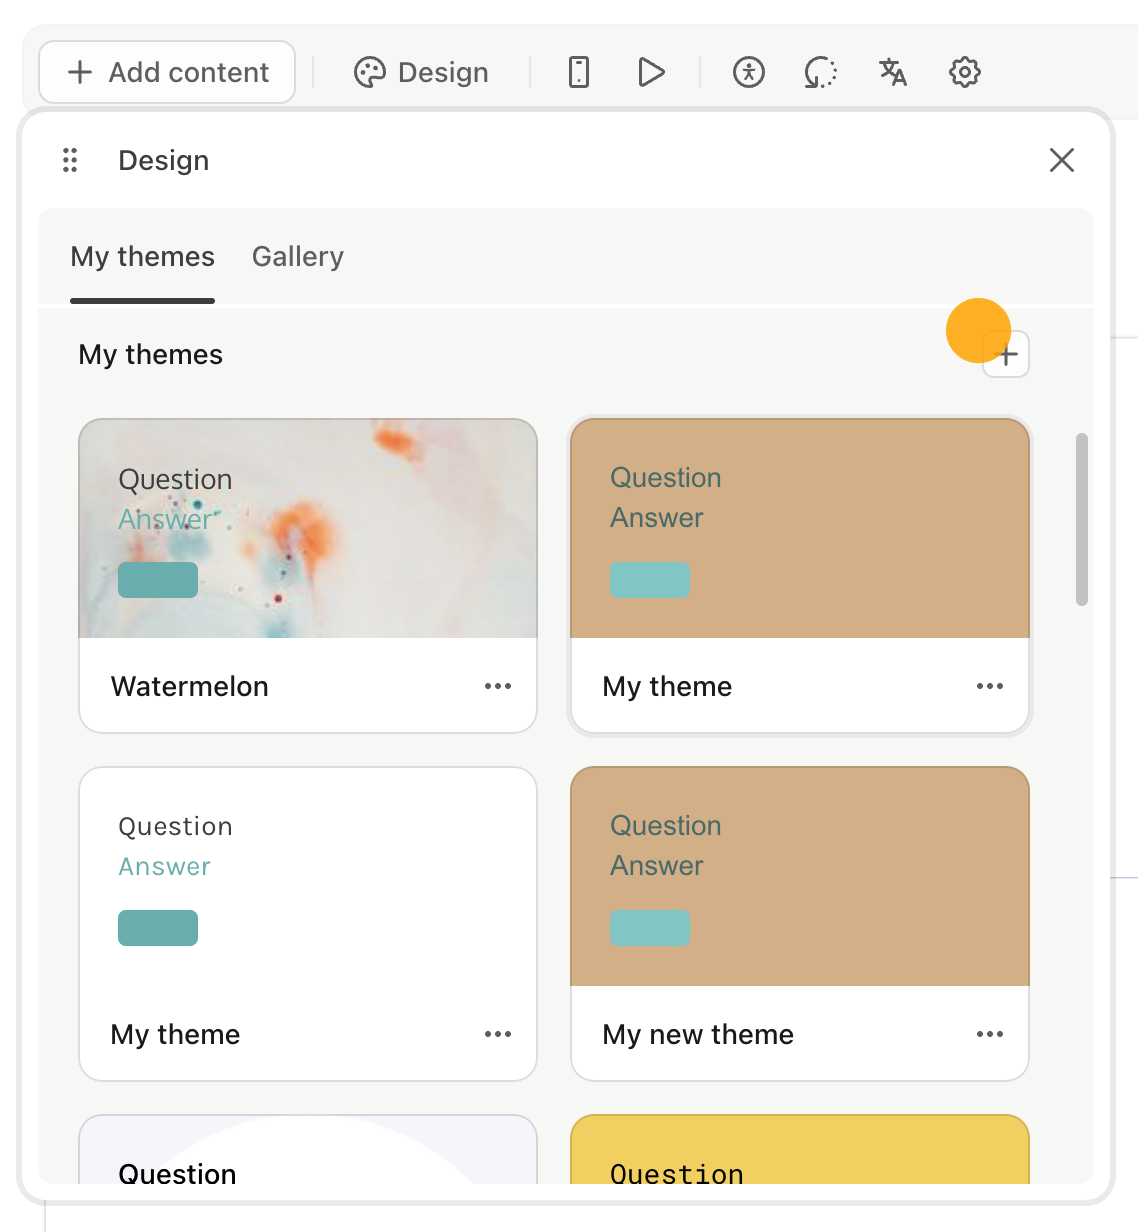The width and height of the screenshot is (1138, 1232).
Task: Click the Add content button
Action: click(x=167, y=72)
